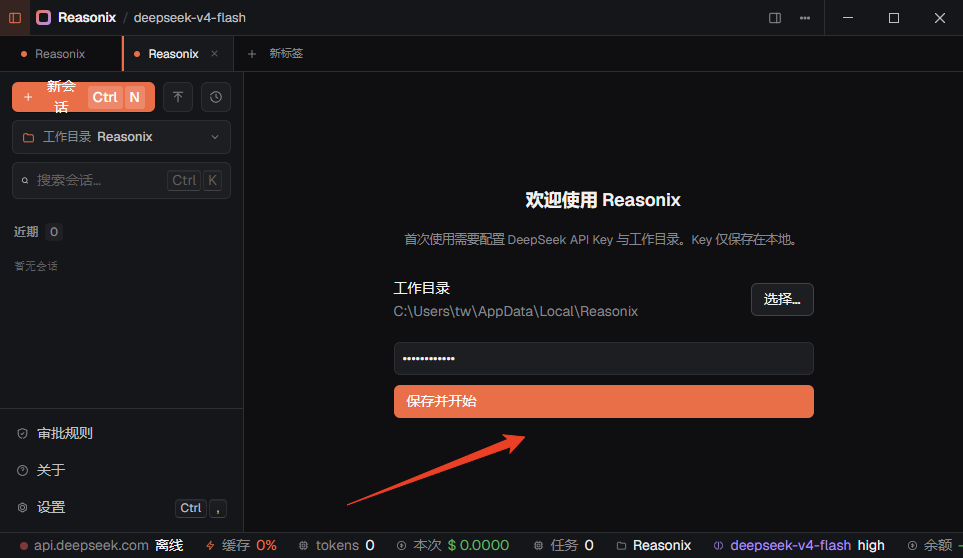Image resolution: width=963 pixels, height=558 pixels.
Task: Toggle the sidebar panel icon in title bar
Action: [x=15, y=18]
